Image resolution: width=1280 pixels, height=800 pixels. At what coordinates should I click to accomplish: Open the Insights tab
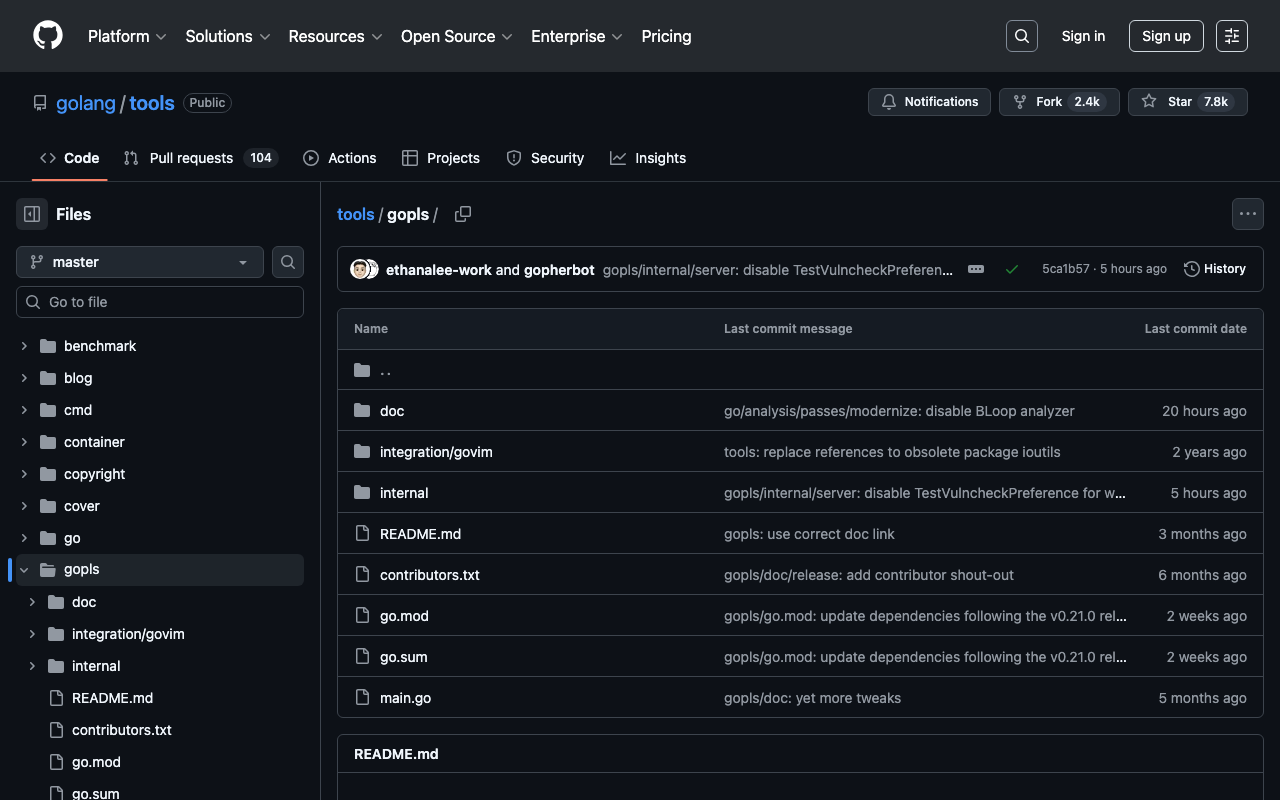point(648,158)
